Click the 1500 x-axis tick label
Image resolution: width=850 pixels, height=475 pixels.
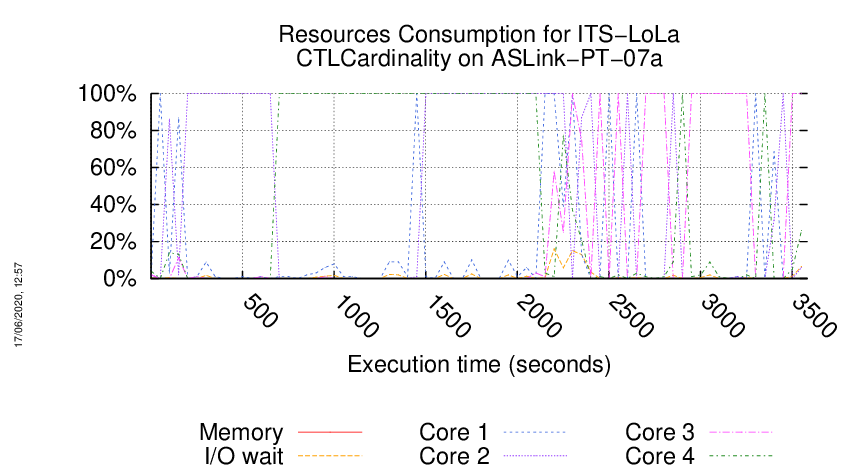click(x=448, y=316)
